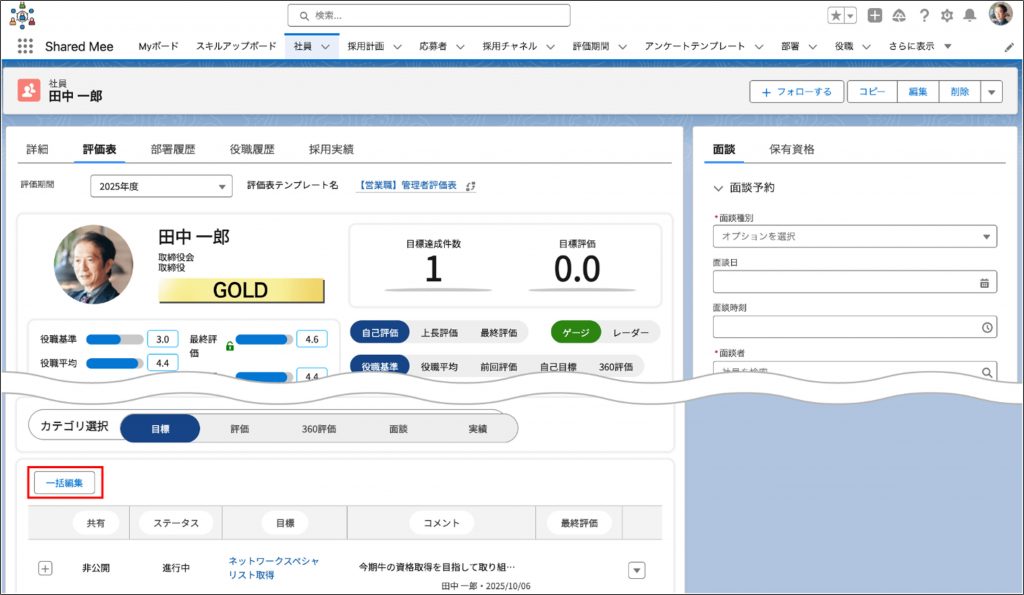1024x595 pixels.
Task: Click the favorites star icon
Action: [x=836, y=15]
